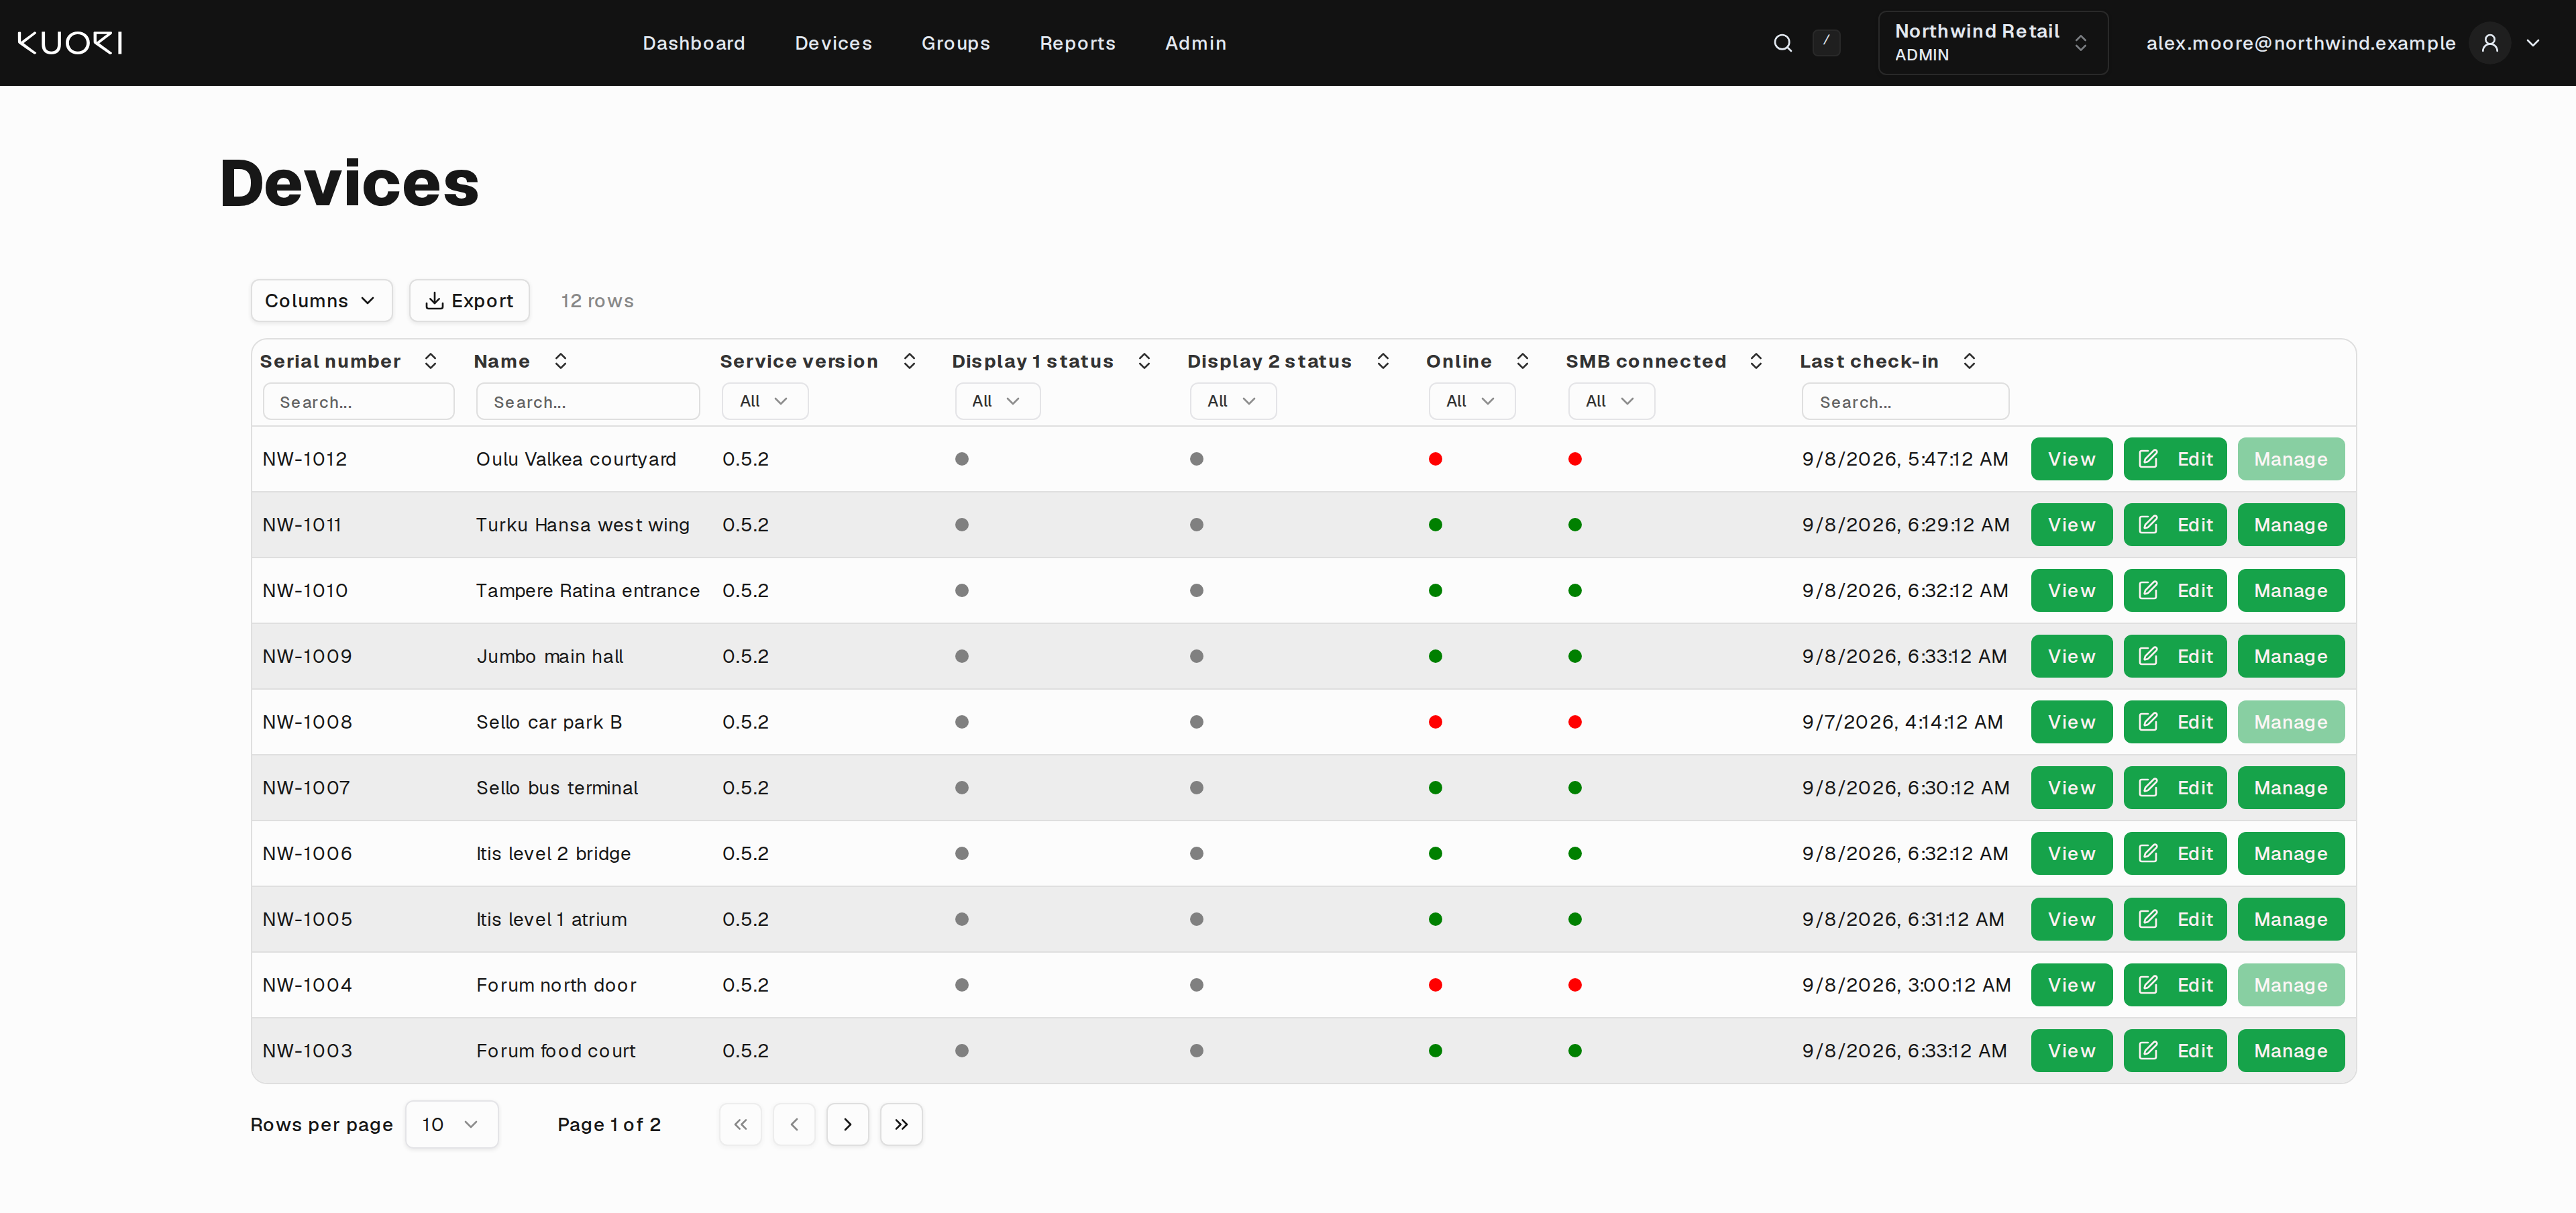Focus the Last check-in search field
This screenshot has width=2576, height=1213.
(1905, 401)
